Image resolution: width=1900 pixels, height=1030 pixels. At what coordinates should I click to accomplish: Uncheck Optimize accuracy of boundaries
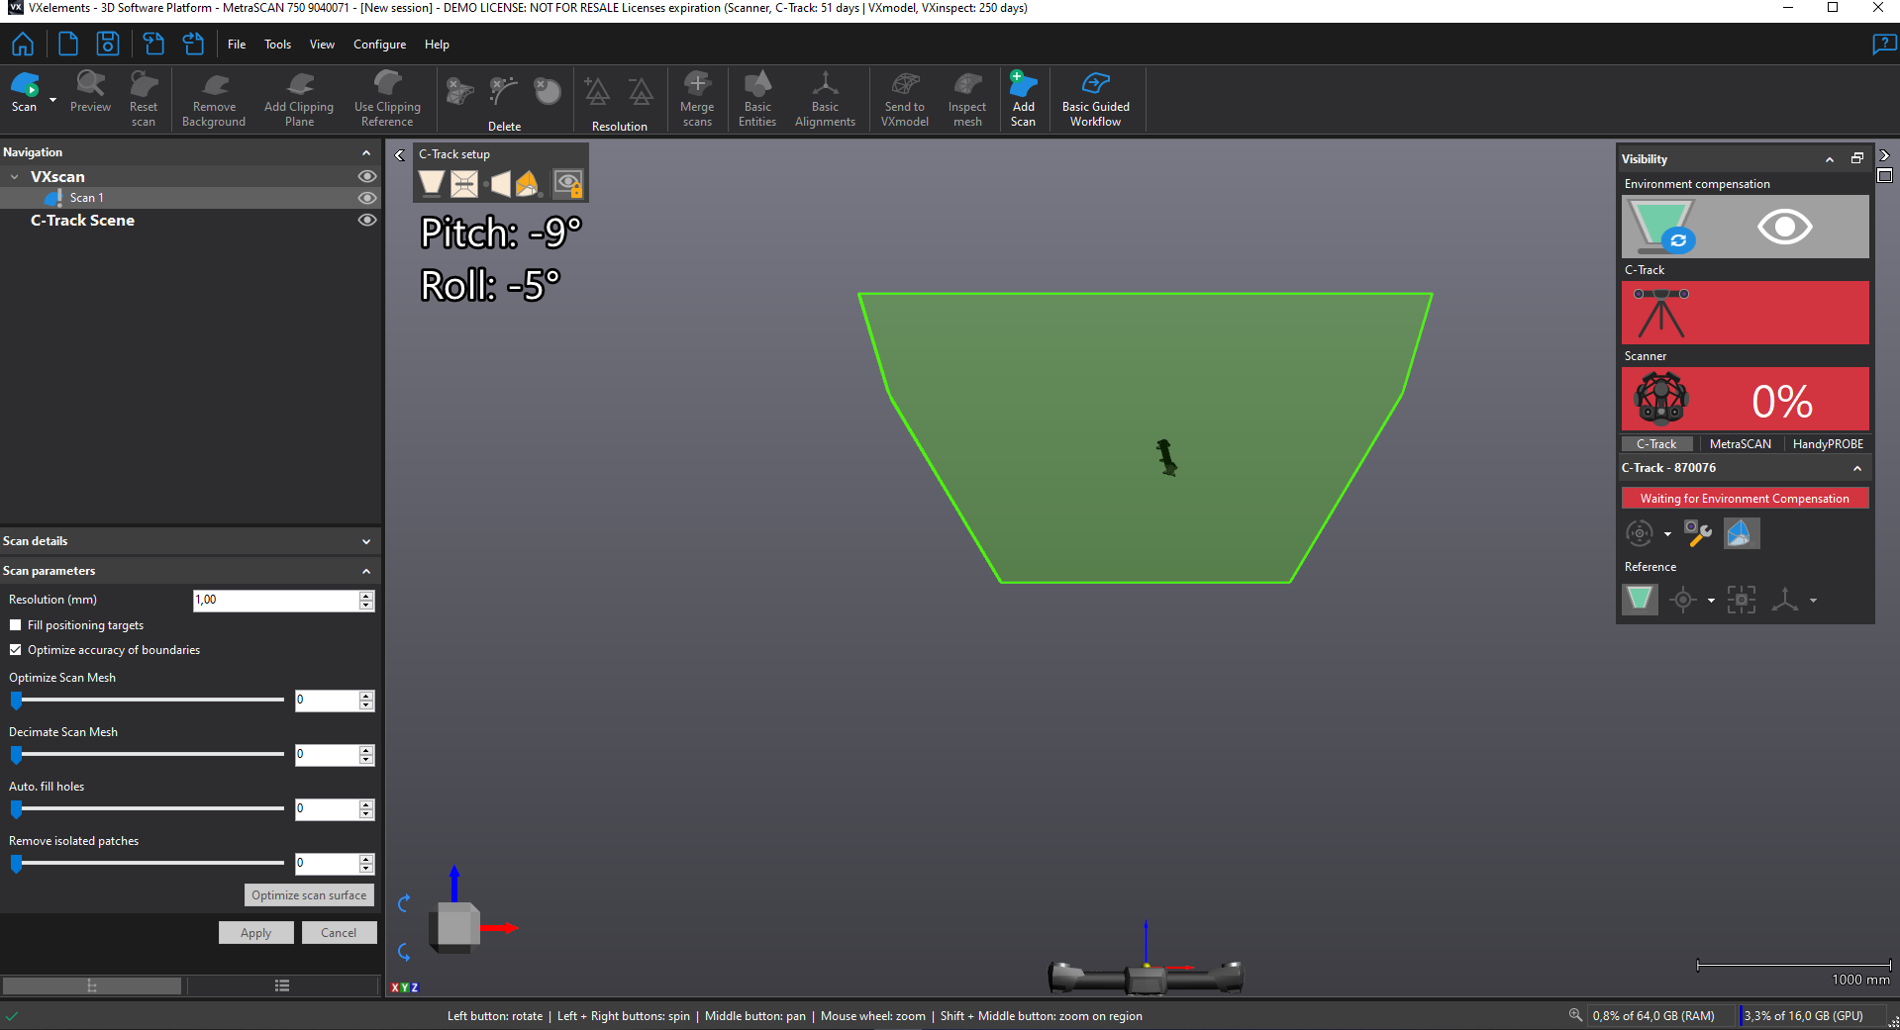click(x=16, y=650)
